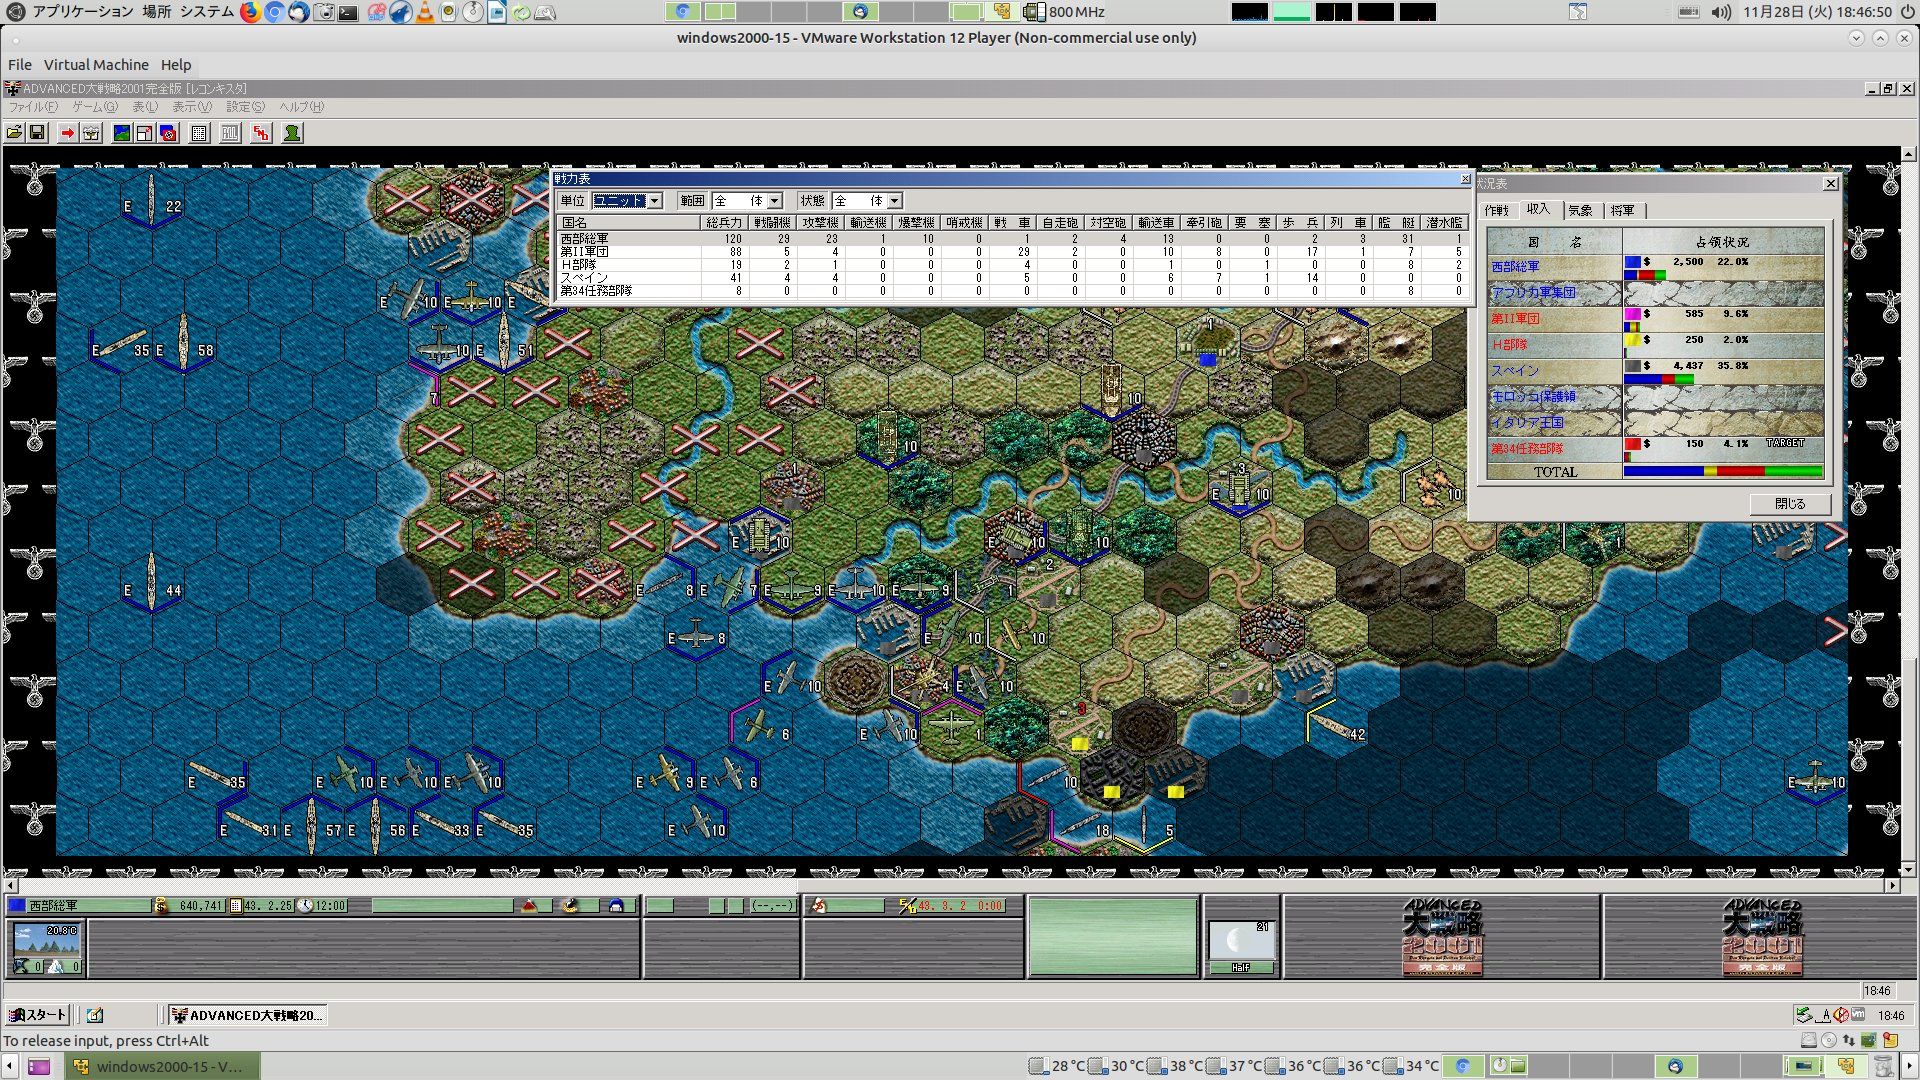The height and width of the screenshot is (1080, 1920).
Task: Open the アプリケーション menu in top panel
Action: (83, 12)
